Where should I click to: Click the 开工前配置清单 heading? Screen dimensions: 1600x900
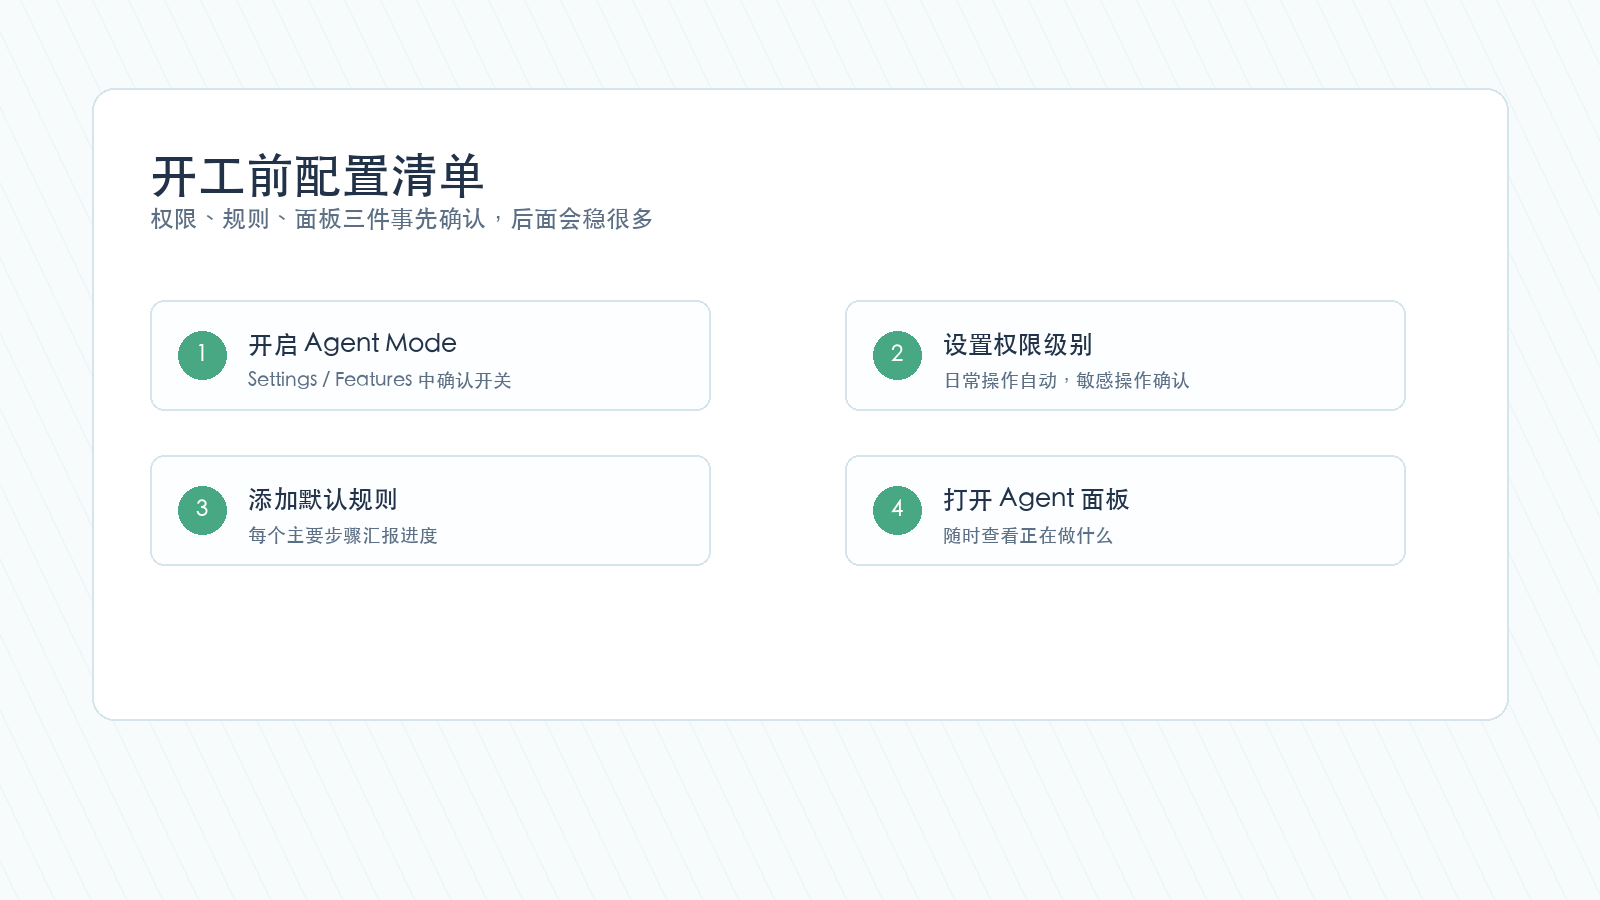[318, 177]
